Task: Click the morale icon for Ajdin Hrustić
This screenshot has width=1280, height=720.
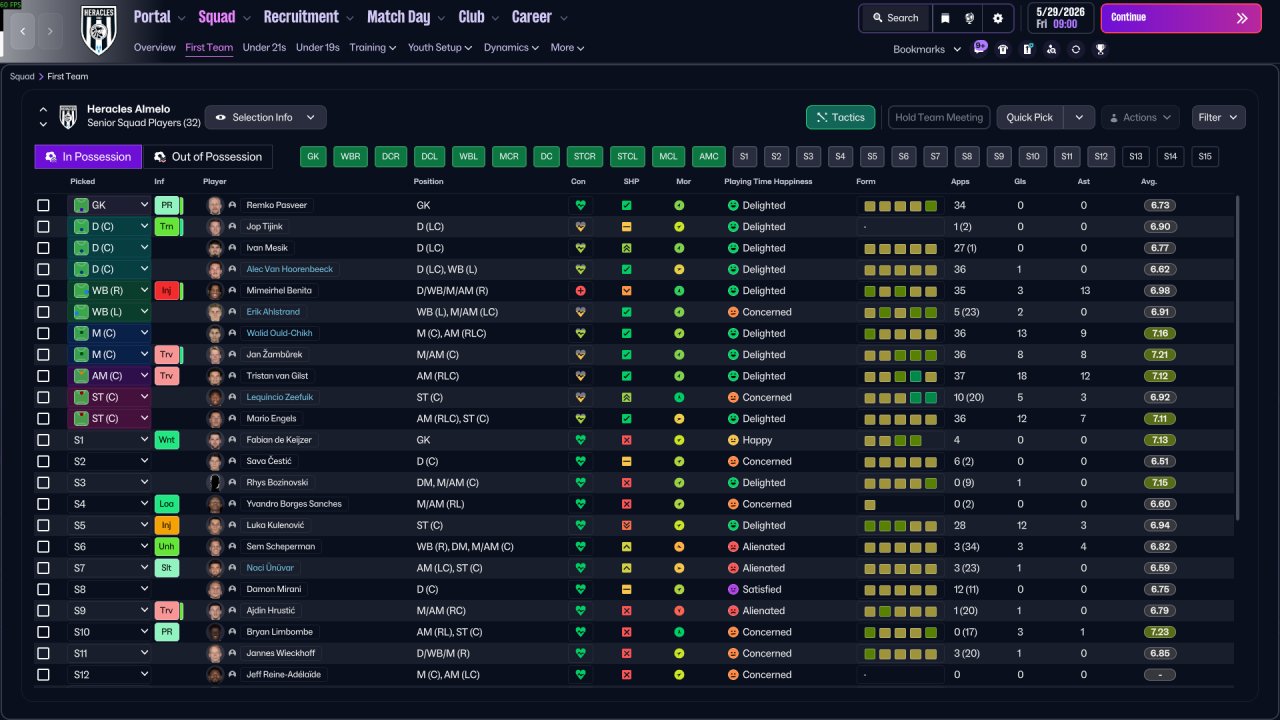Action: pyautogui.click(x=679, y=611)
